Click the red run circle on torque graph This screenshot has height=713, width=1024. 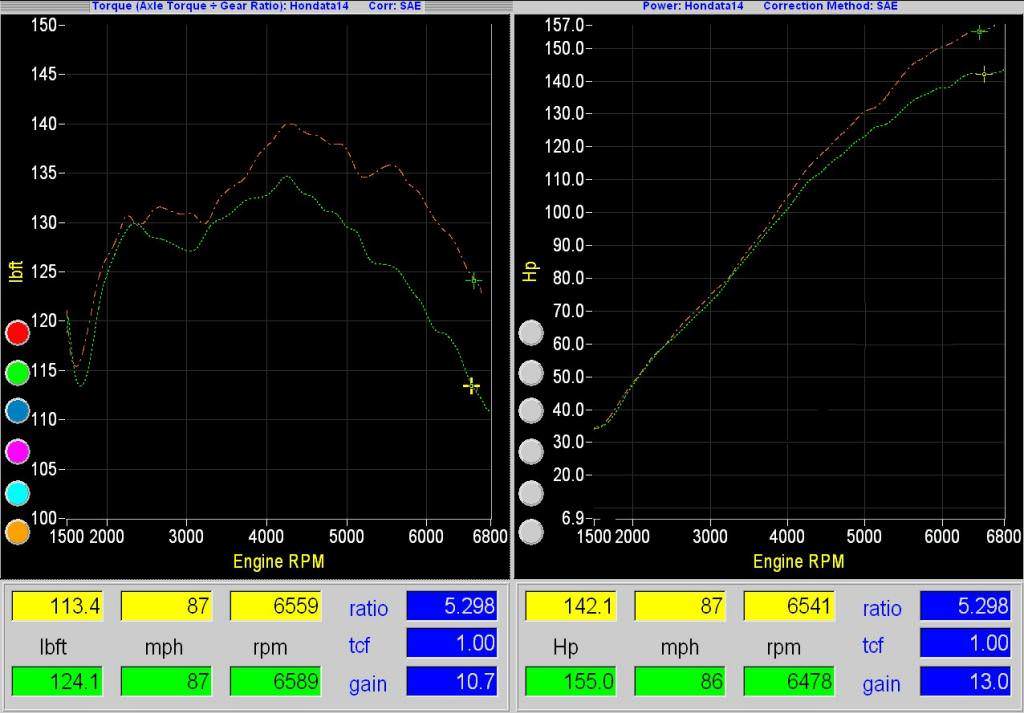point(18,333)
